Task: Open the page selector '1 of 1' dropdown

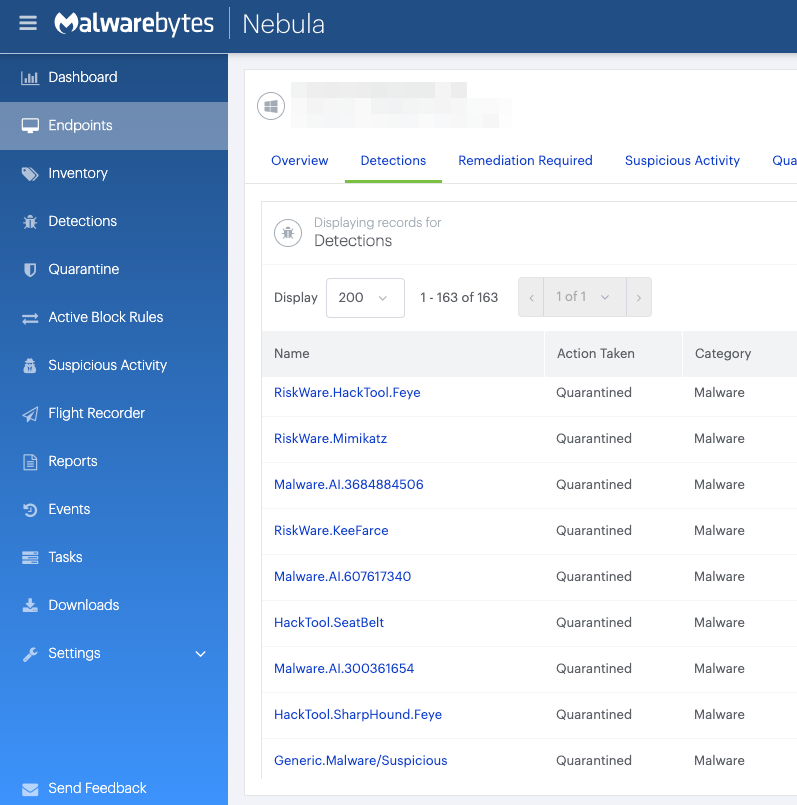Action: click(x=585, y=297)
